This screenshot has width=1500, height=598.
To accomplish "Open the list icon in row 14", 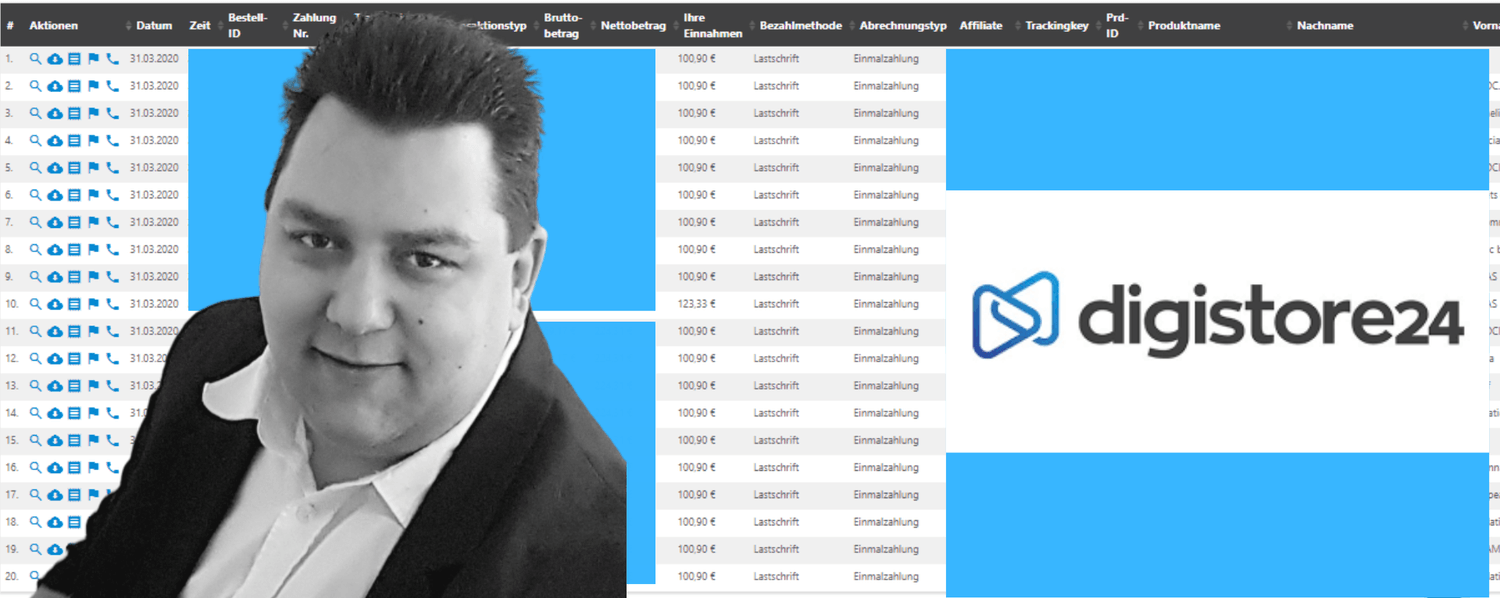I will pyautogui.click(x=74, y=413).
